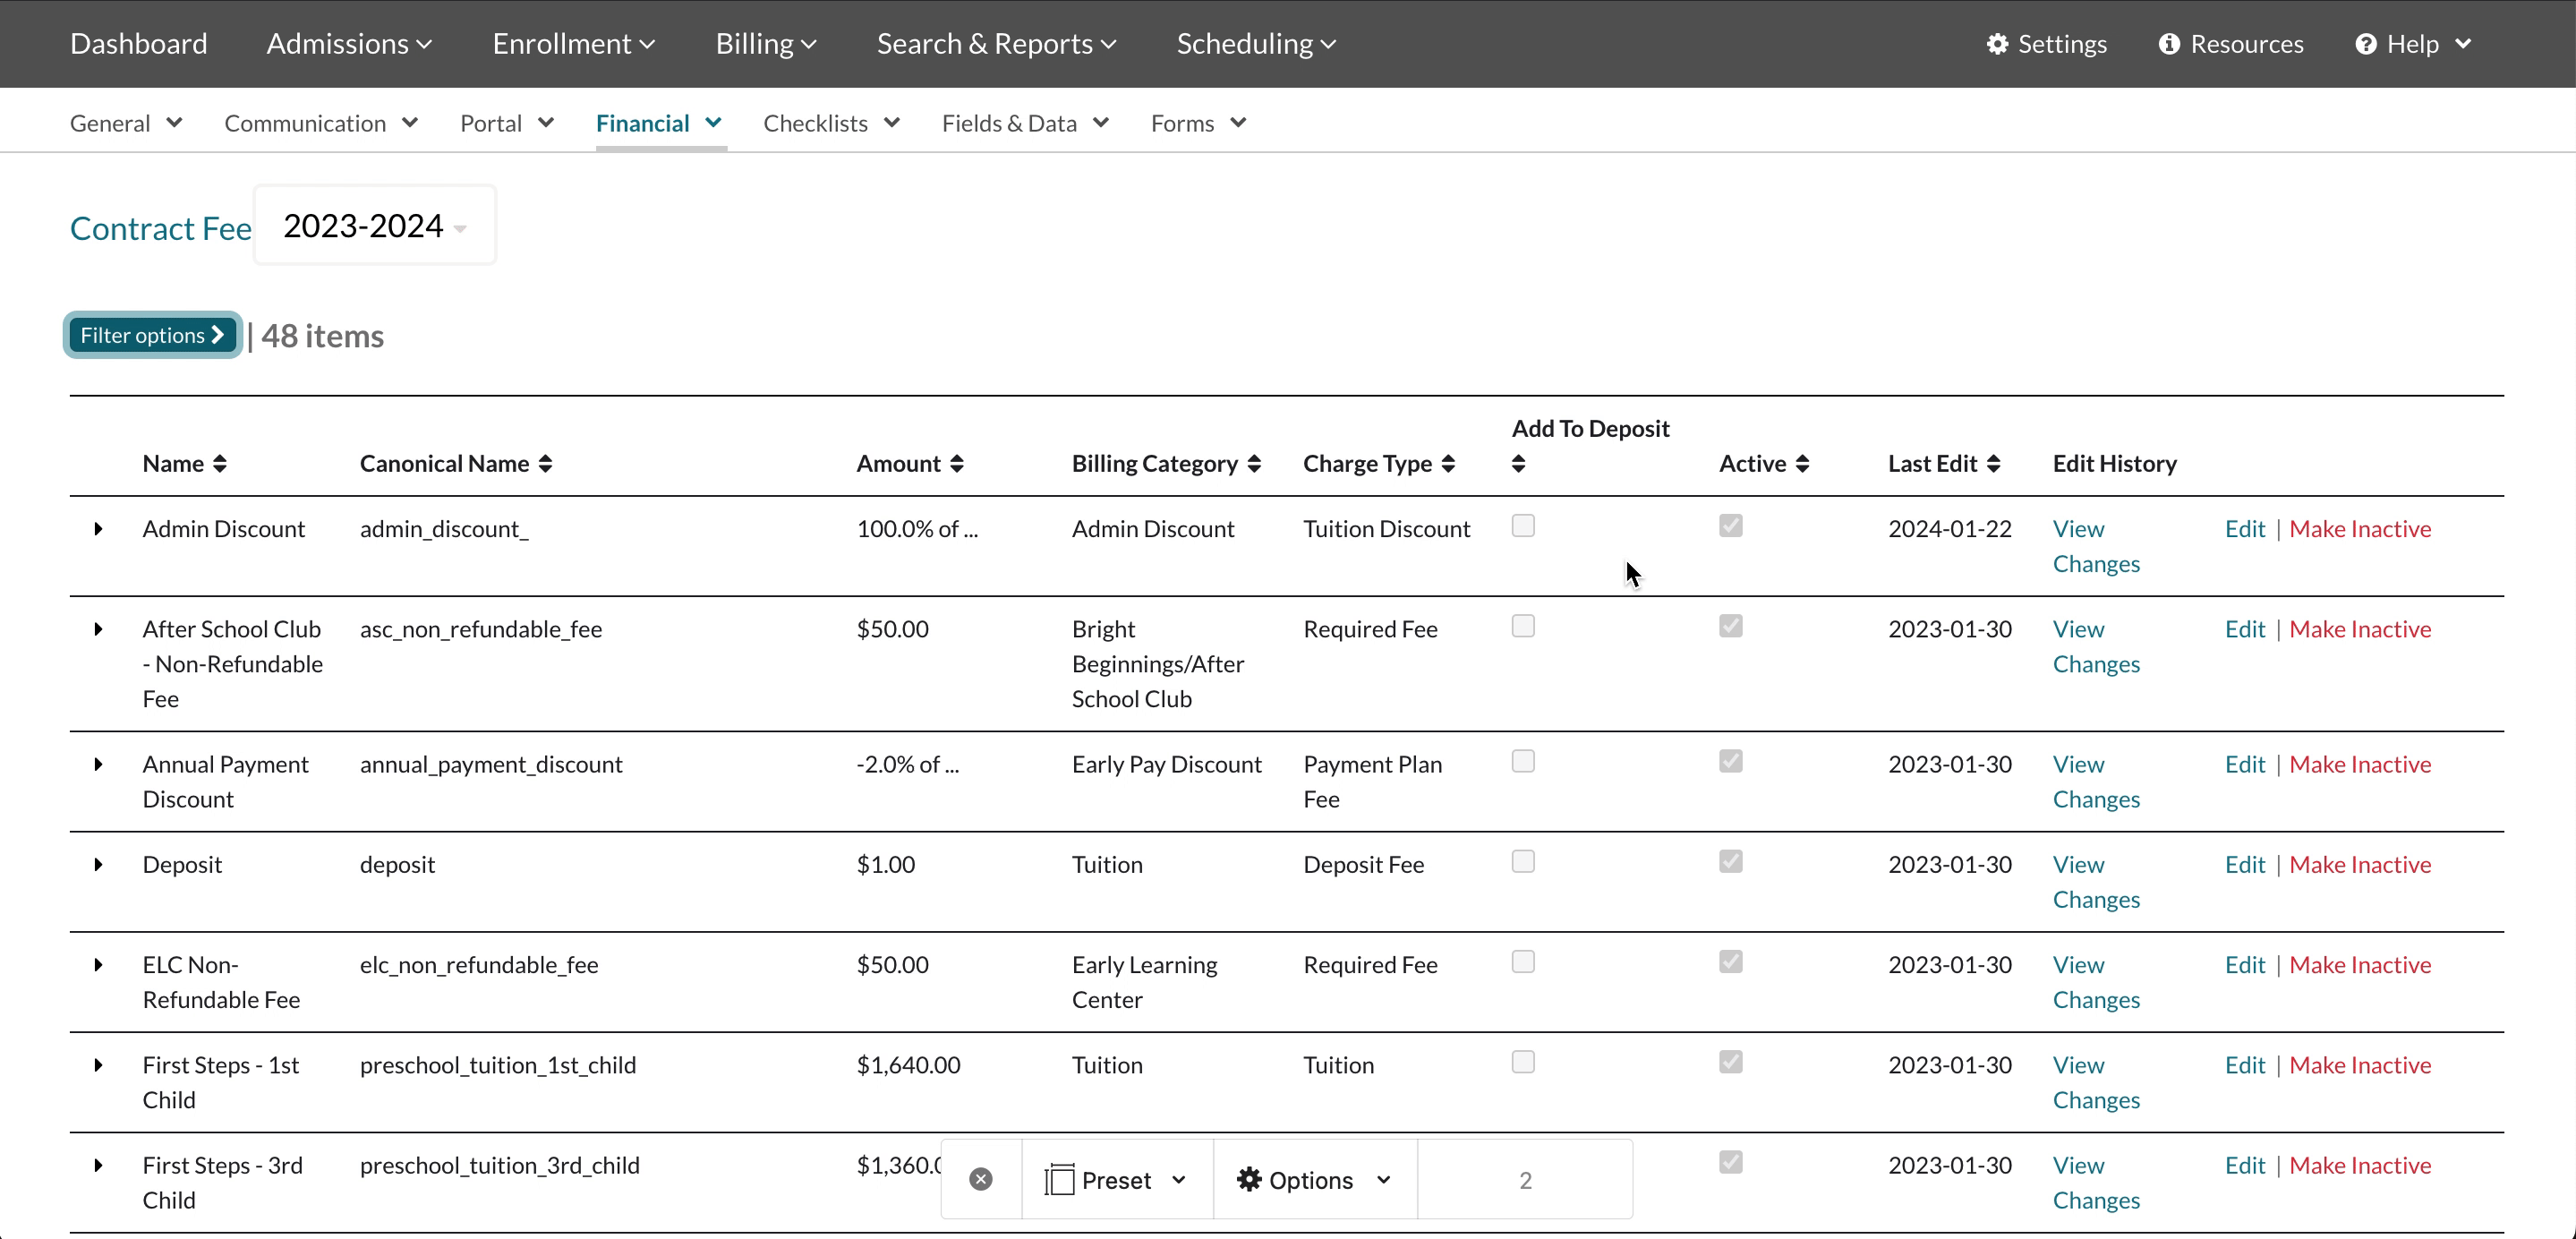
Task: Click the Options gear icon in floating bar
Action: click(x=1249, y=1180)
